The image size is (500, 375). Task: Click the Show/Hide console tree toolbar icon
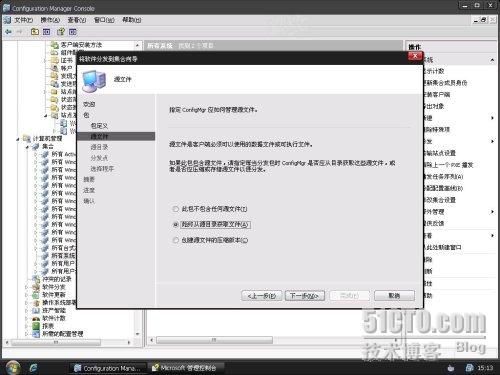(47, 32)
